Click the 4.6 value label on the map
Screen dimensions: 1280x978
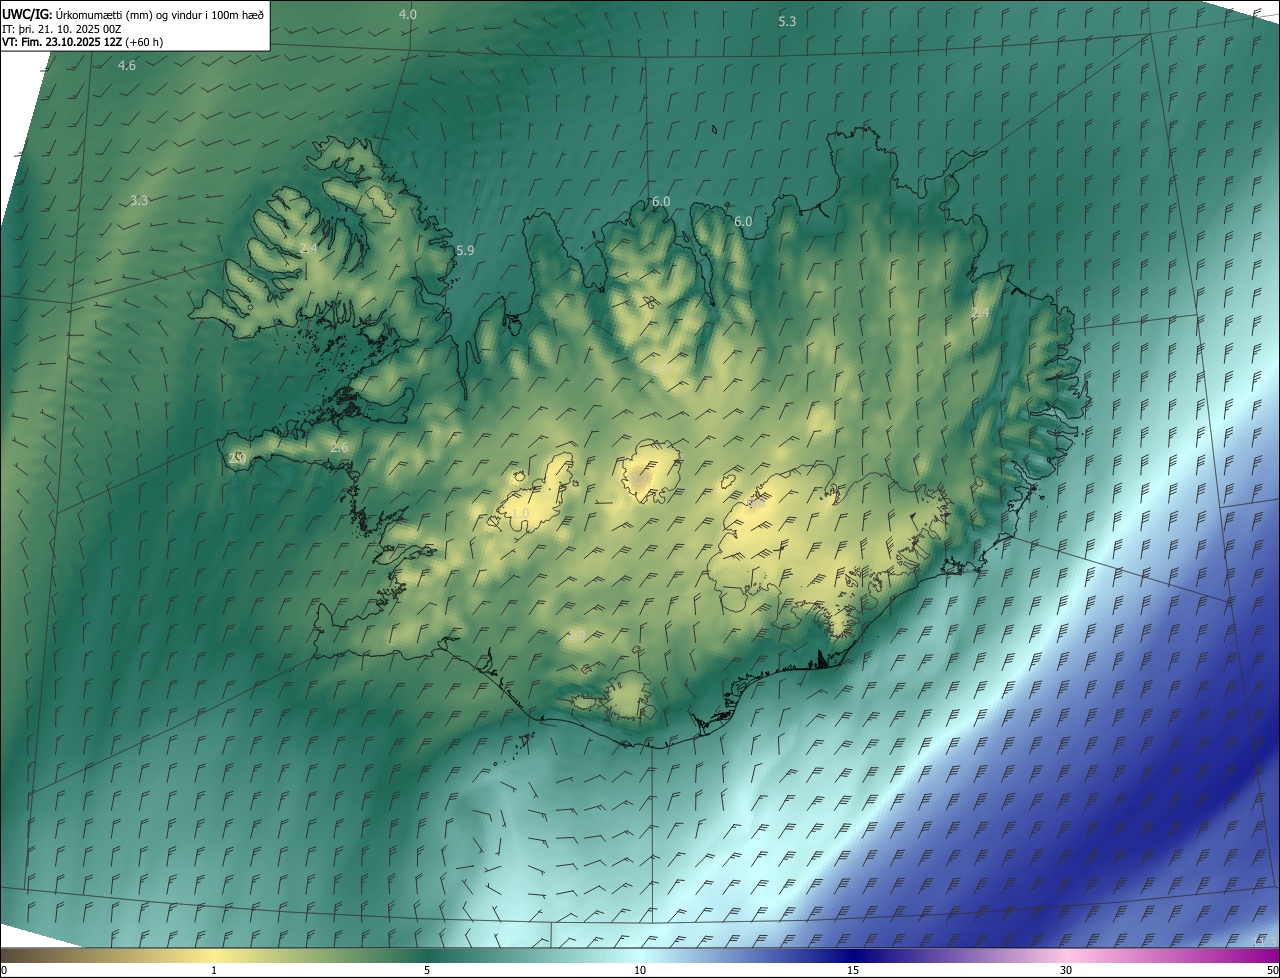[127, 65]
